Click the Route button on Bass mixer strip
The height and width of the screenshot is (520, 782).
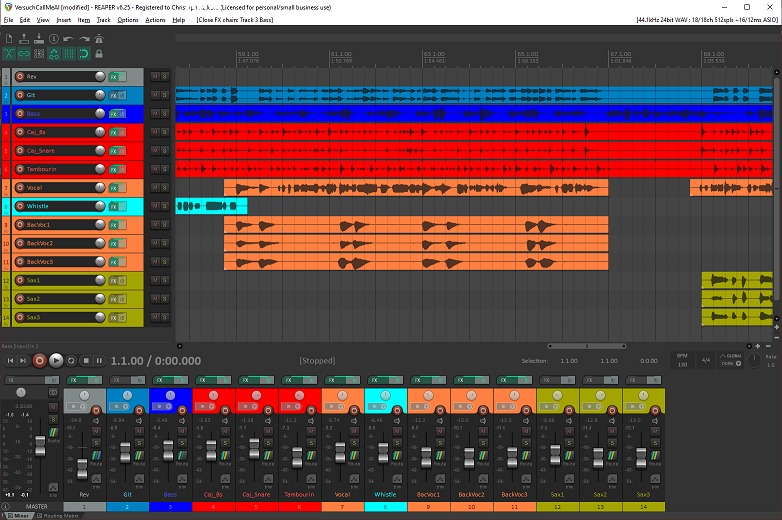tap(182, 457)
